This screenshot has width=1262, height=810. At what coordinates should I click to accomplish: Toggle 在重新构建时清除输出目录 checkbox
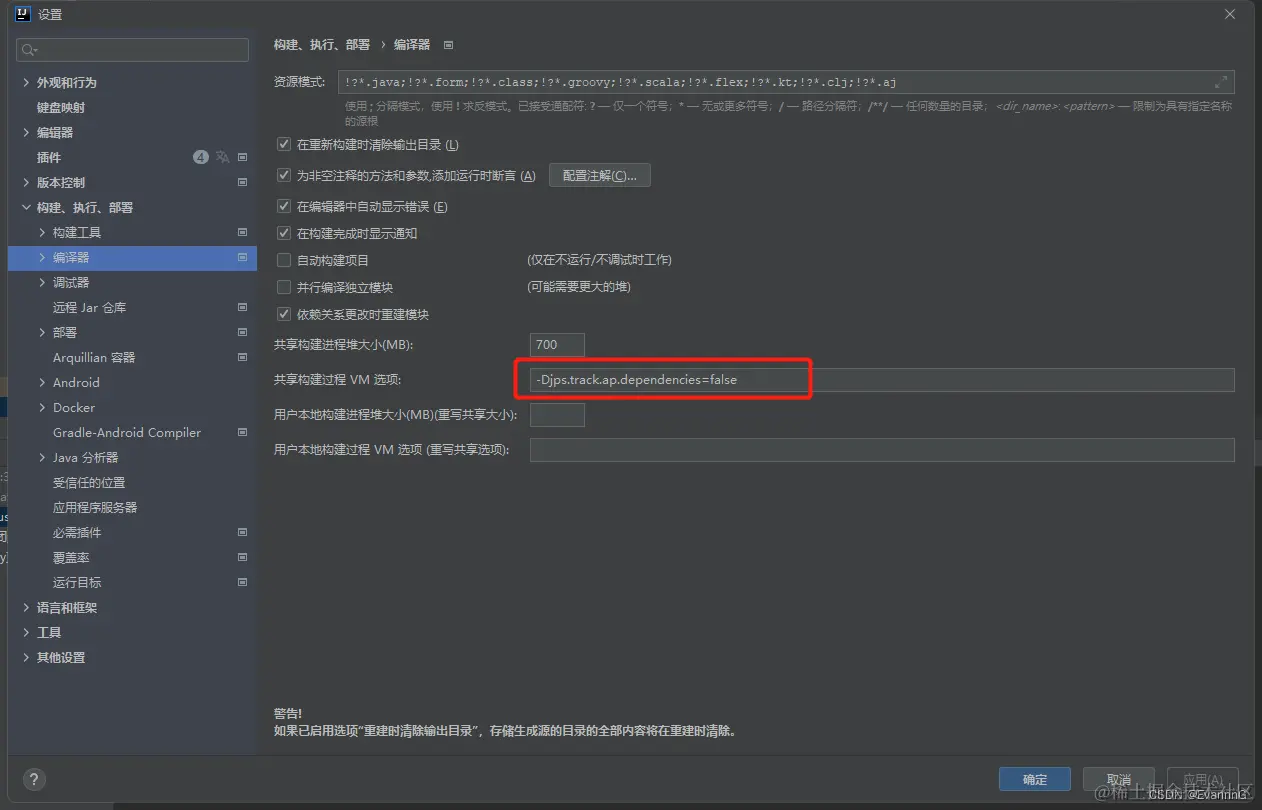pos(284,145)
